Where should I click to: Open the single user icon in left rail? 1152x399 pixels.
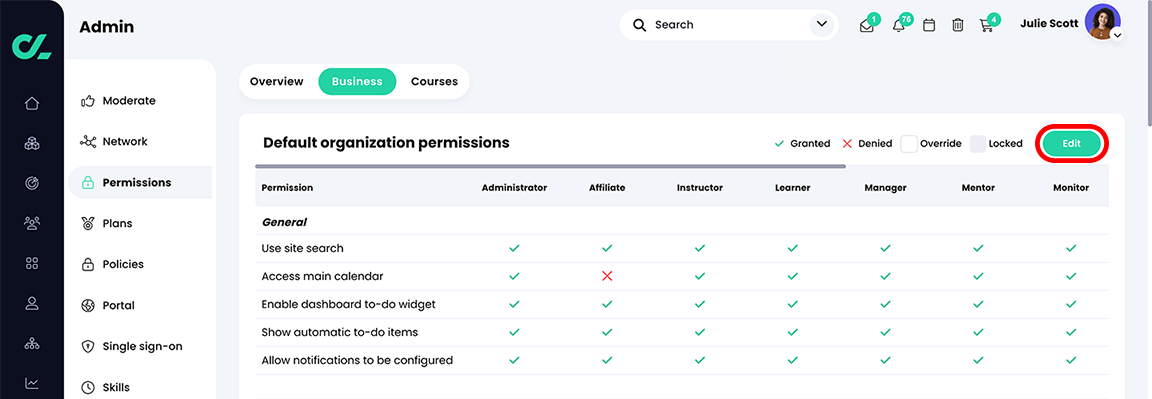pyautogui.click(x=32, y=303)
